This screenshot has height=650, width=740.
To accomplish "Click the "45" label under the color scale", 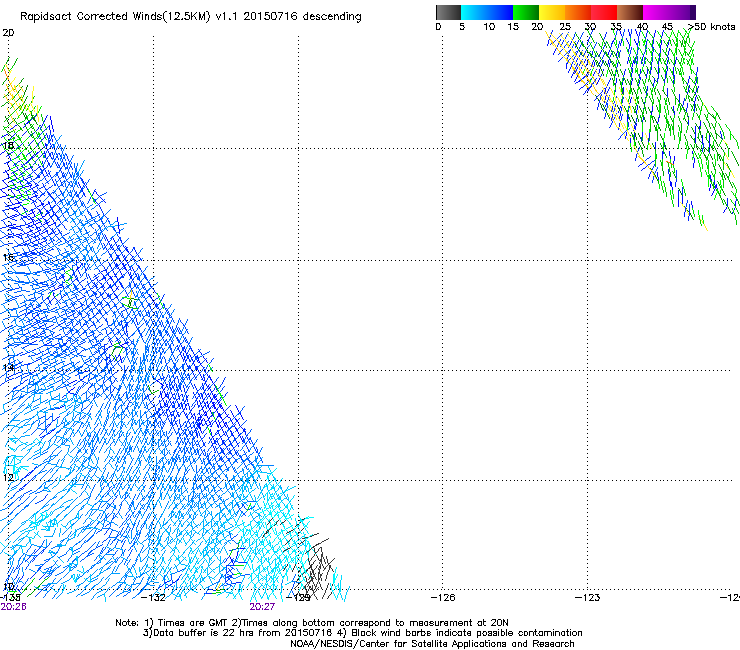I will pyautogui.click(x=667, y=27).
